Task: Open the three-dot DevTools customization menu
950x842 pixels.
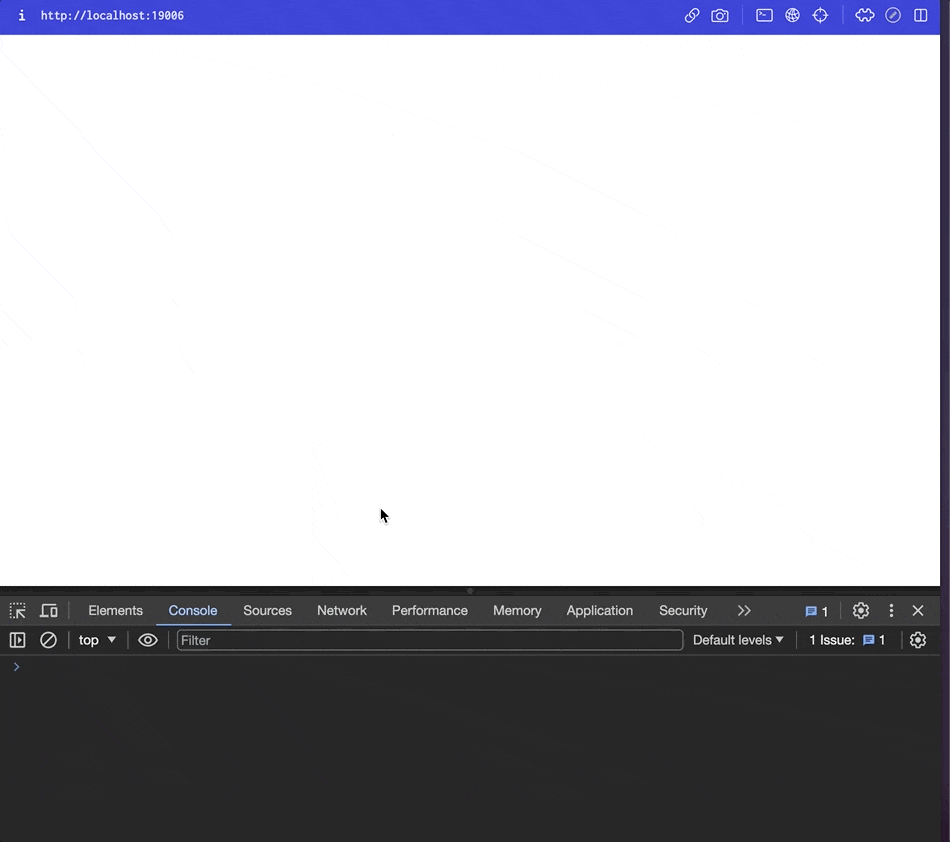Action: pos(891,610)
